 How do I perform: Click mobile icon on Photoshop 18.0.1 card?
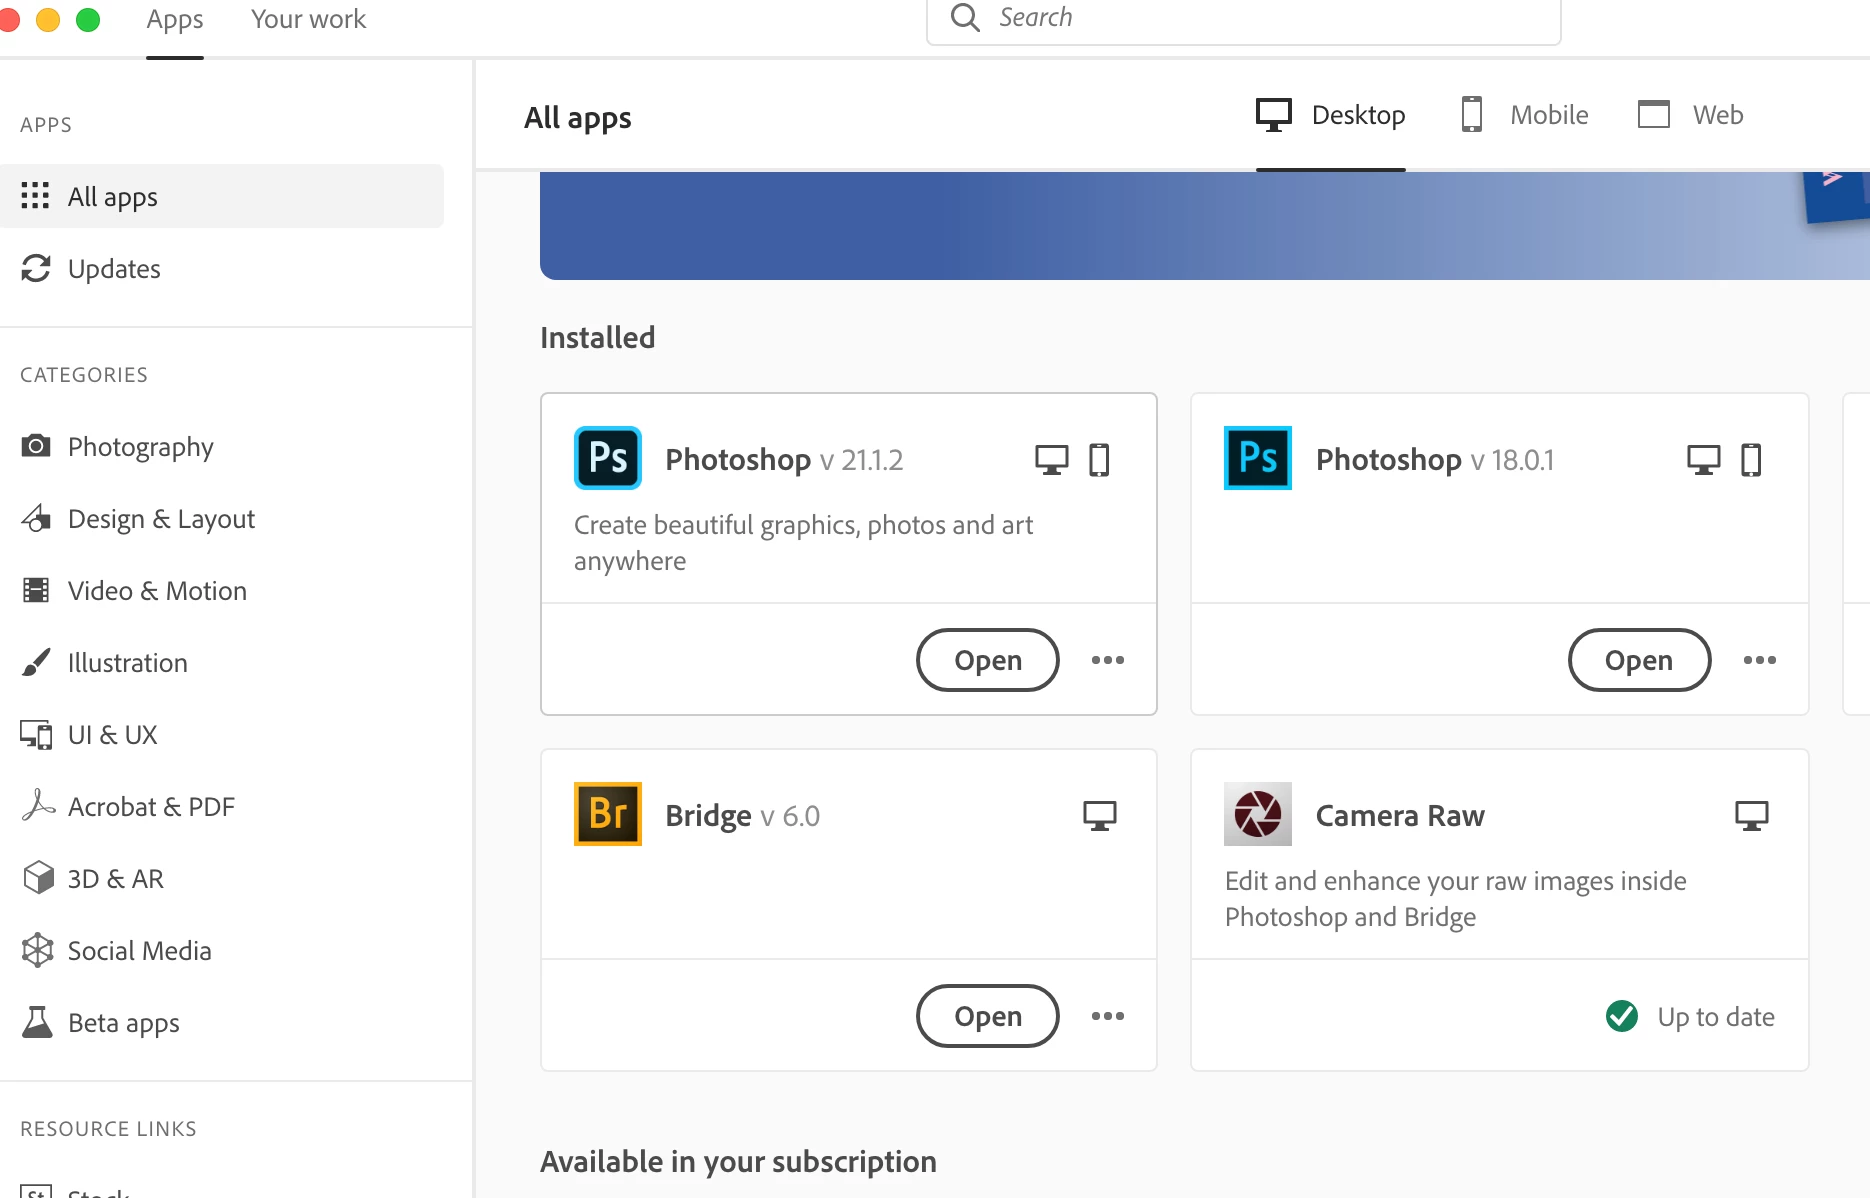[x=1751, y=460]
